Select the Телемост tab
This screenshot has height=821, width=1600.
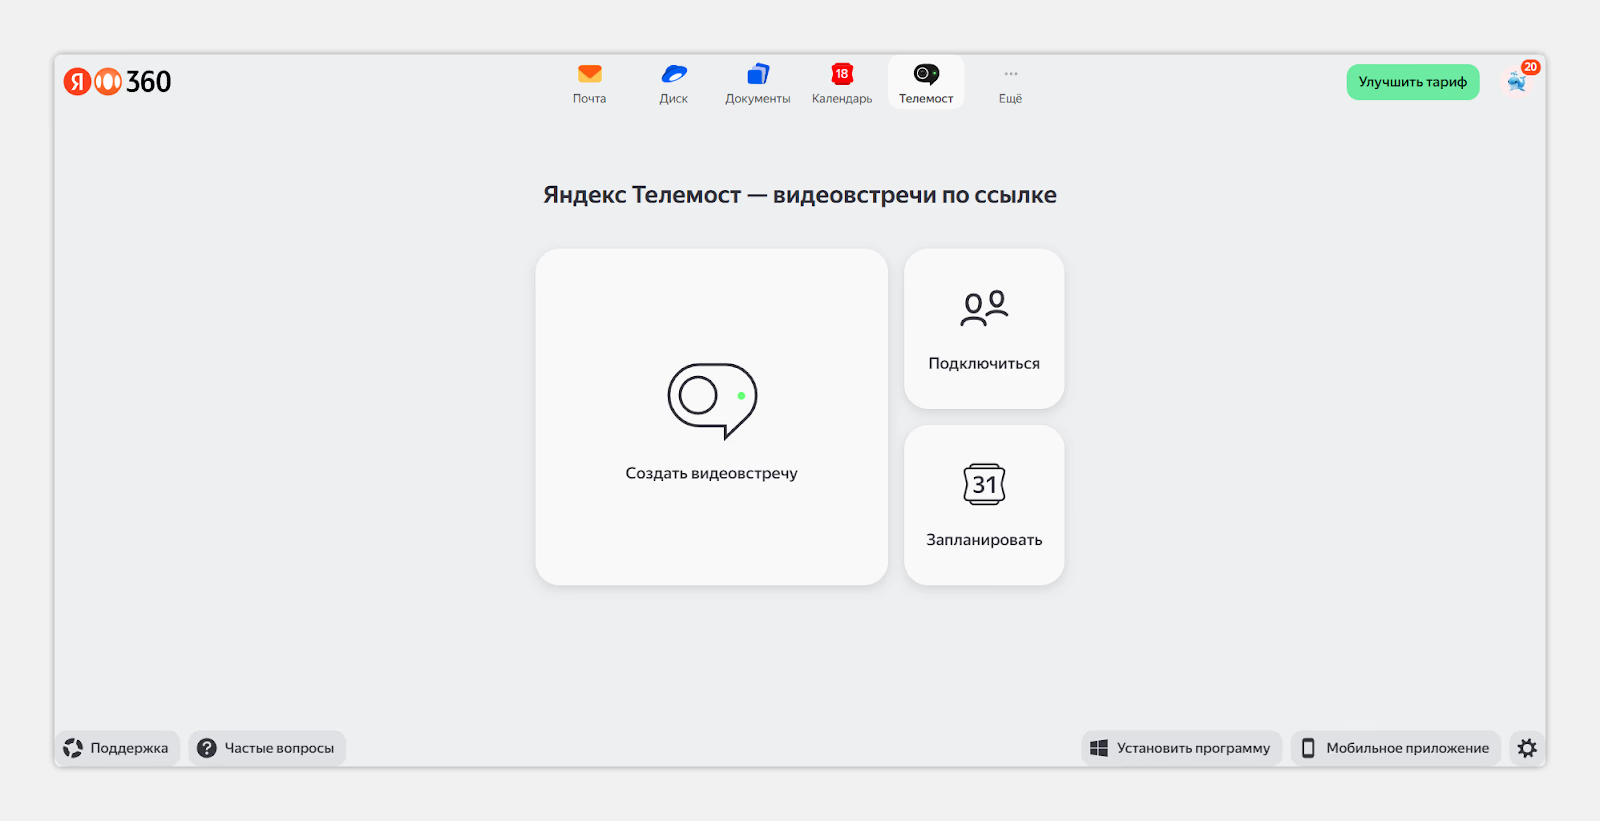[926, 83]
